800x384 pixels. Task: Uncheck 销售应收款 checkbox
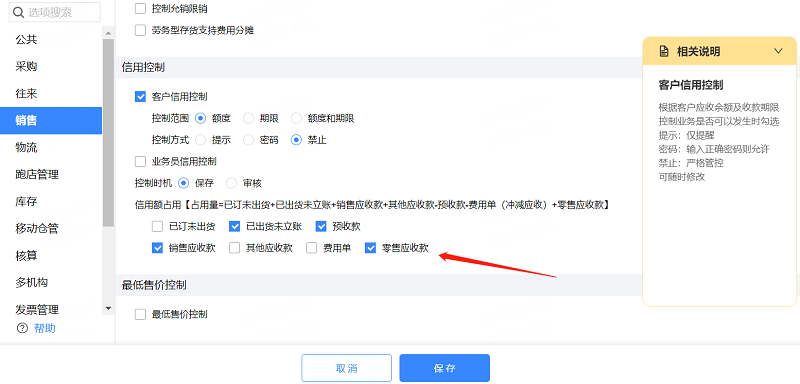pos(157,248)
